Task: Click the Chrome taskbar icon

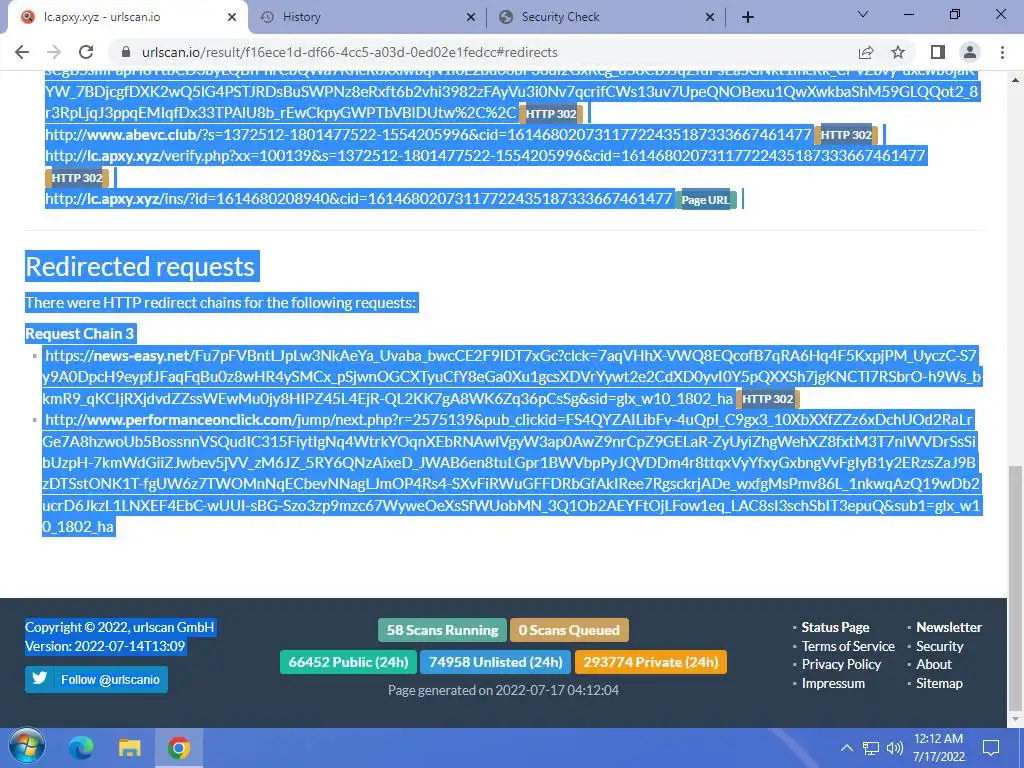Action: (x=178, y=748)
